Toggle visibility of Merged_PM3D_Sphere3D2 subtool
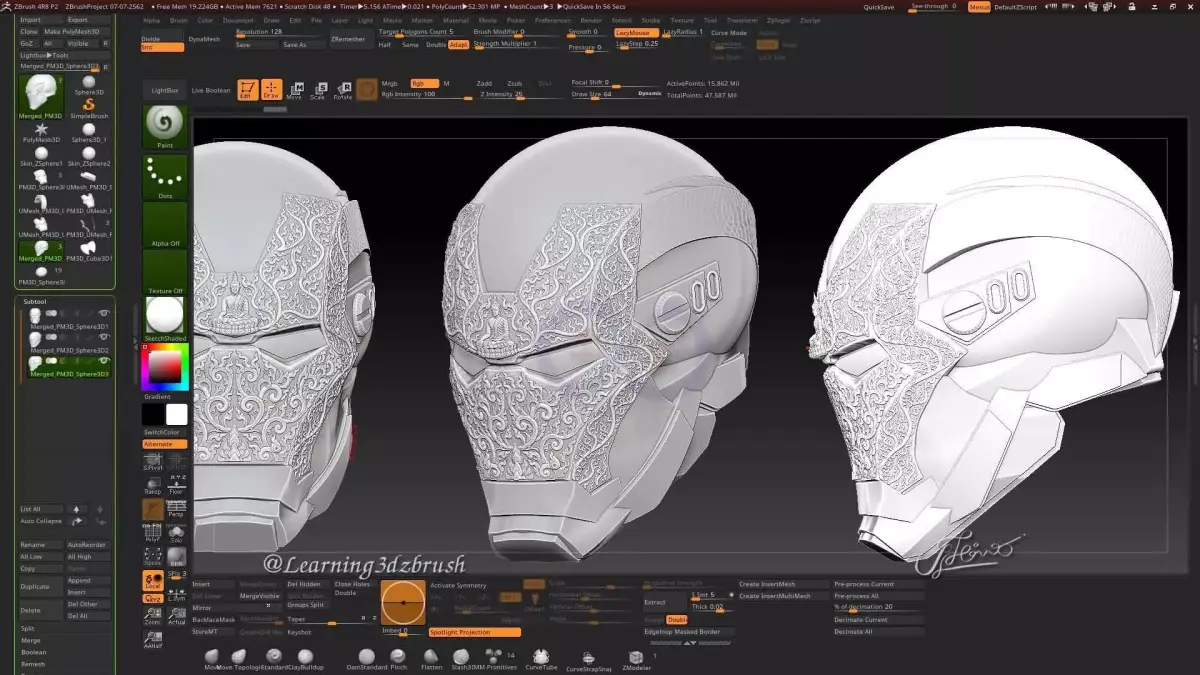The width and height of the screenshot is (1200, 675). click(104, 338)
